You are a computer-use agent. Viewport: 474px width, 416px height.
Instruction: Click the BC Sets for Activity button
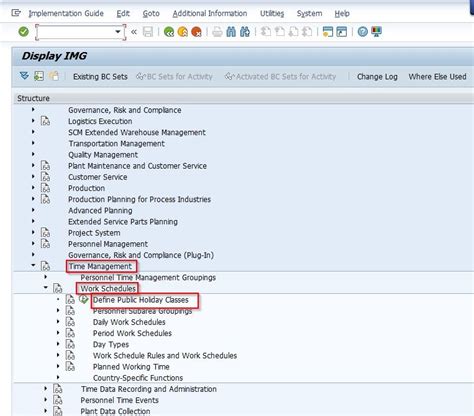point(174,77)
